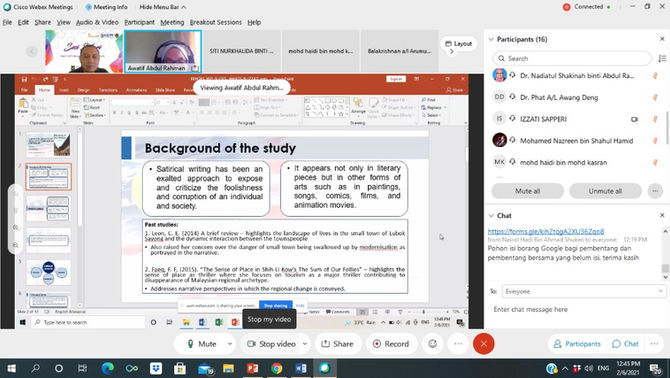Image resolution: width=670 pixels, height=378 pixels.
Task: Open video options arrow beside Stop video
Action: 305,344
